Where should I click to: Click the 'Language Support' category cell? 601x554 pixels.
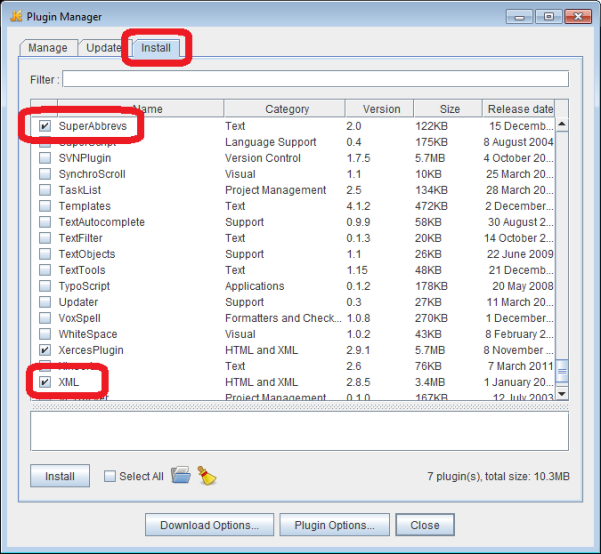270,142
